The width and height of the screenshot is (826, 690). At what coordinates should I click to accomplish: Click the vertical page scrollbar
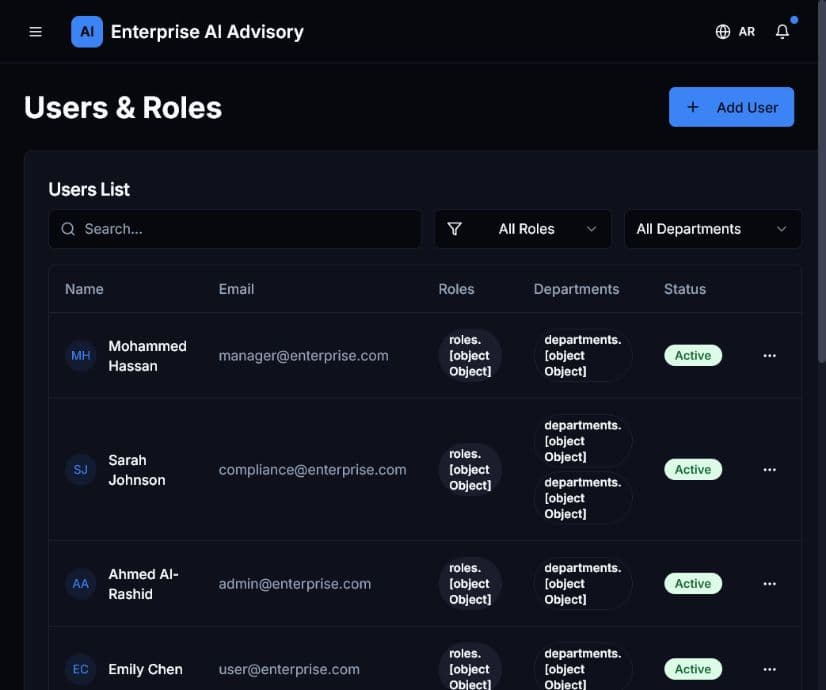click(821, 181)
